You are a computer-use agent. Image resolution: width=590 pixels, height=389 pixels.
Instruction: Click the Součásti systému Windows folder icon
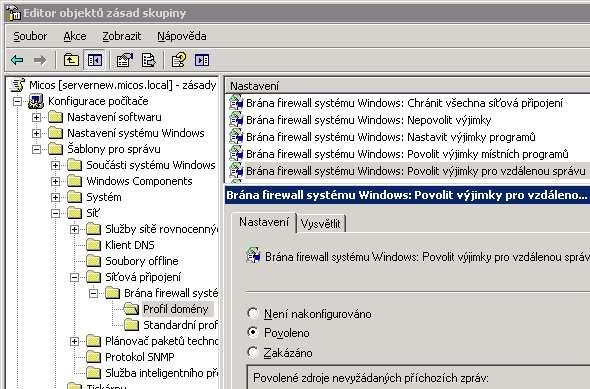(x=75, y=165)
